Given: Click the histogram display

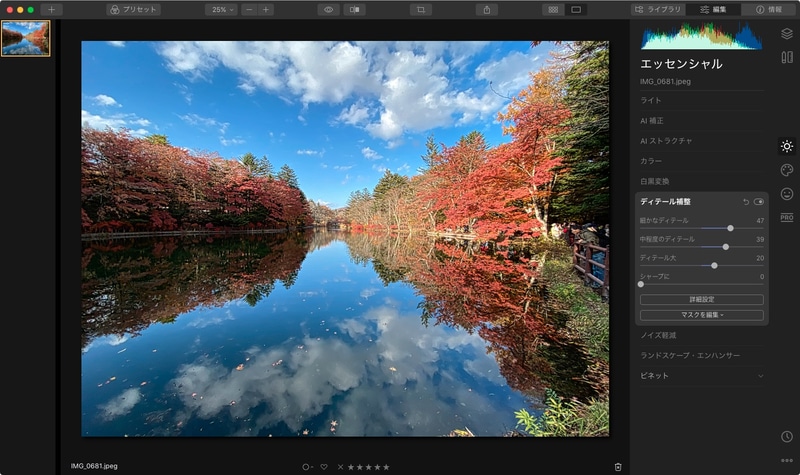Looking at the screenshot, I should point(702,37).
